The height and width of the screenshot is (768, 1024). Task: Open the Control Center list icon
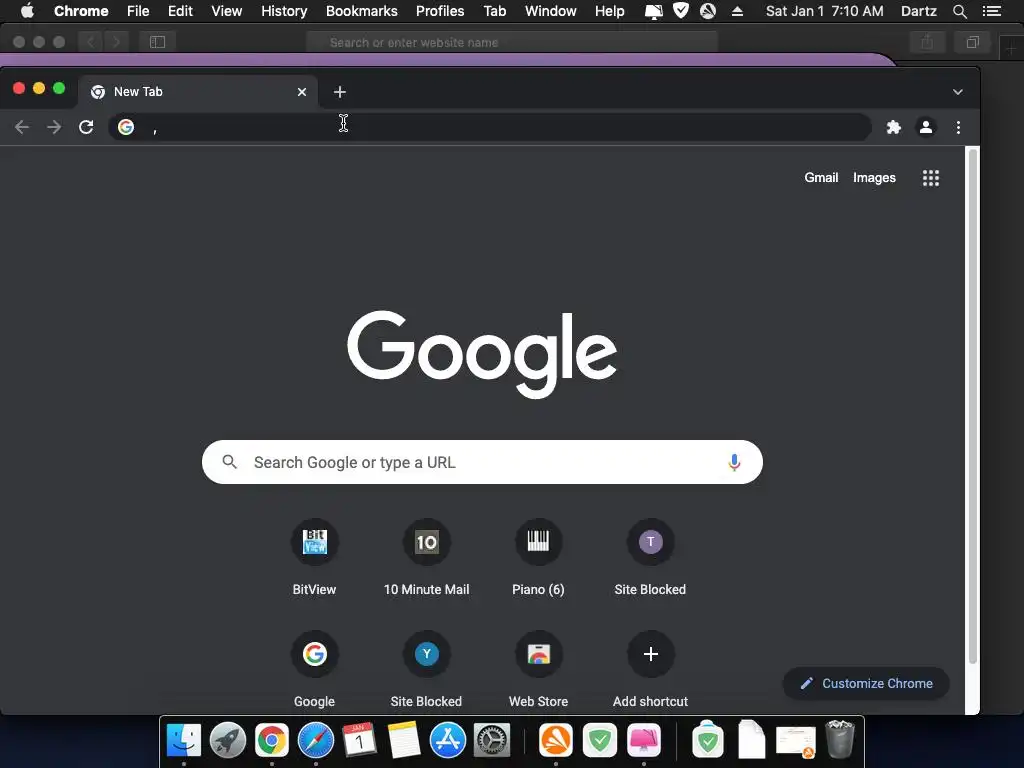[992, 11]
